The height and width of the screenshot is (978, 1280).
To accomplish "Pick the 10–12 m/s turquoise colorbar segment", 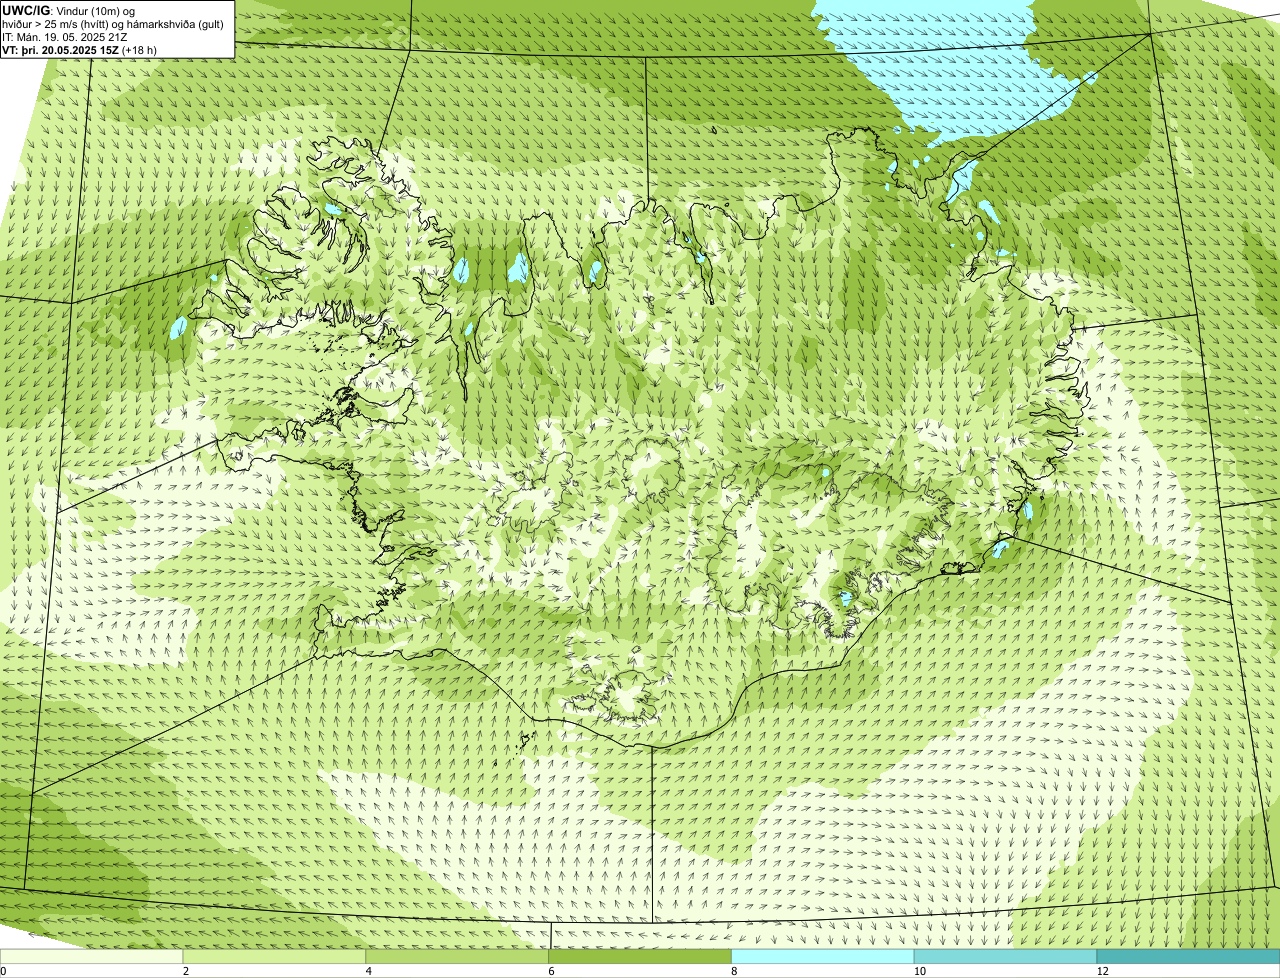I will (1006, 956).
